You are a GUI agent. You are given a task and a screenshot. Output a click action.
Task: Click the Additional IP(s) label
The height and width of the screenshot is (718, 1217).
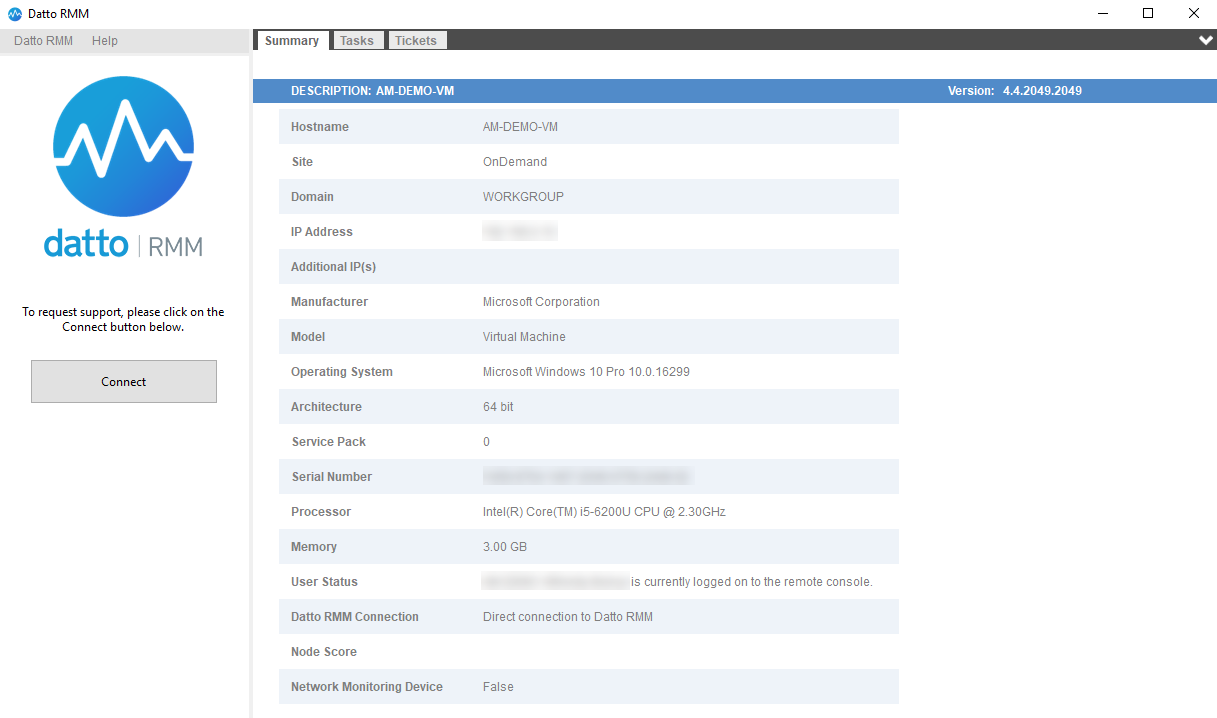click(333, 267)
